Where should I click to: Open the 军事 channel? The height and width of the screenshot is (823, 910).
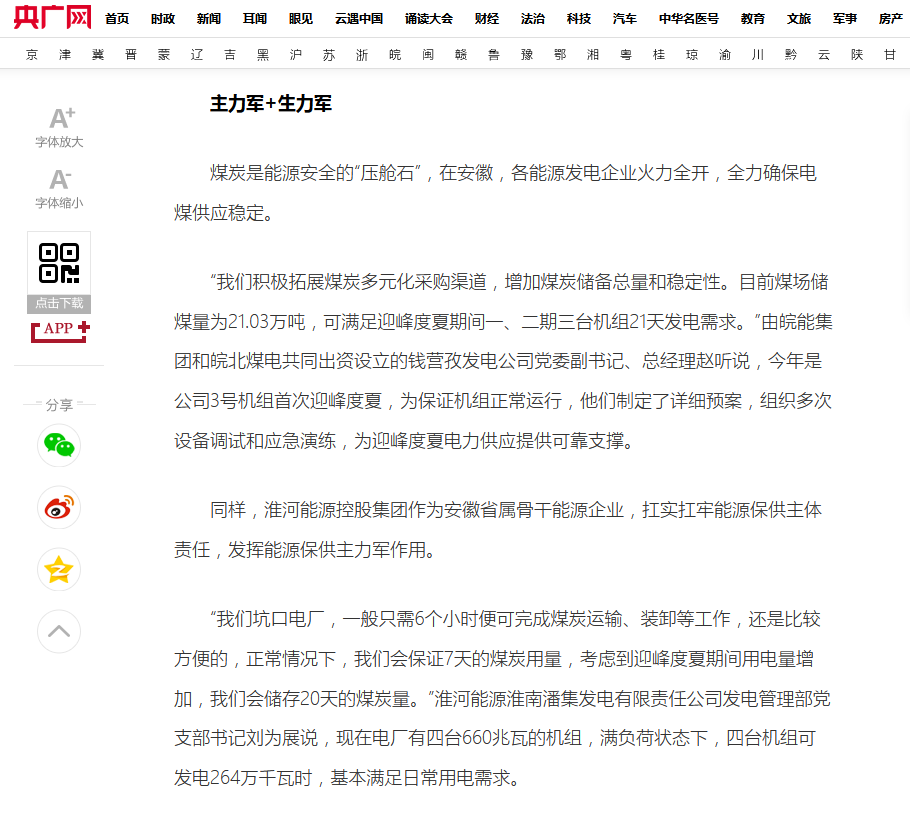(845, 19)
